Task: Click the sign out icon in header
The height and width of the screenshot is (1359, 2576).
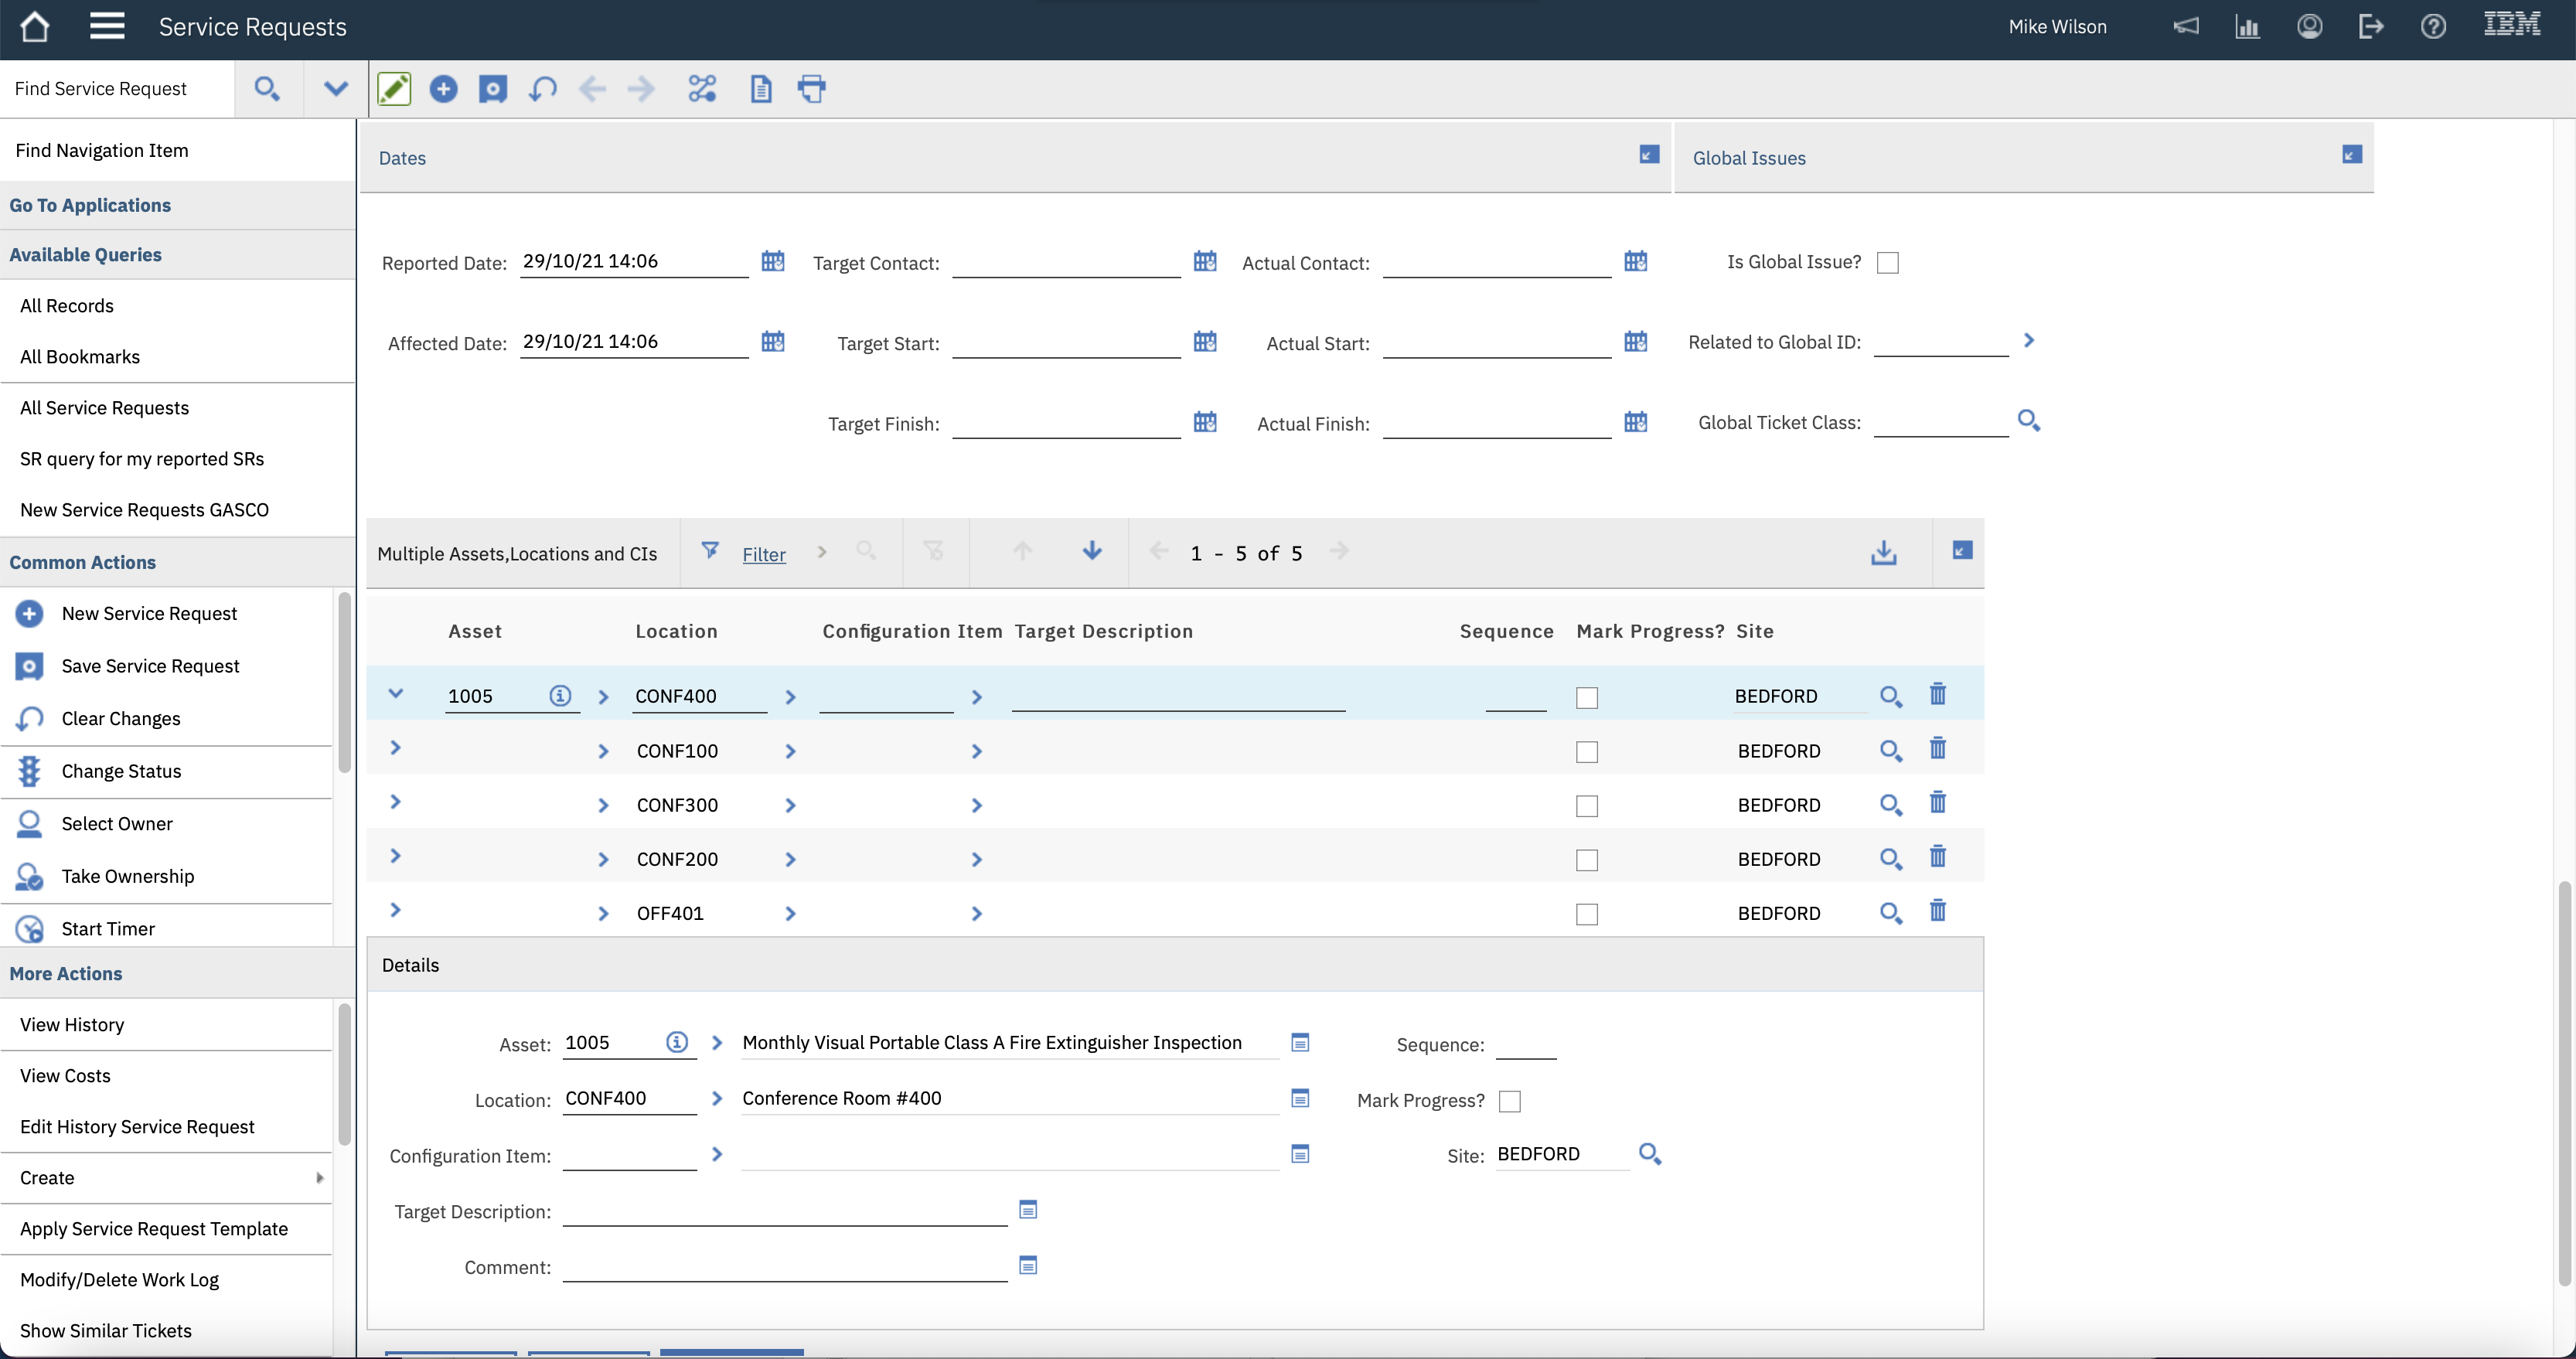Action: [x=2371, y=26]
